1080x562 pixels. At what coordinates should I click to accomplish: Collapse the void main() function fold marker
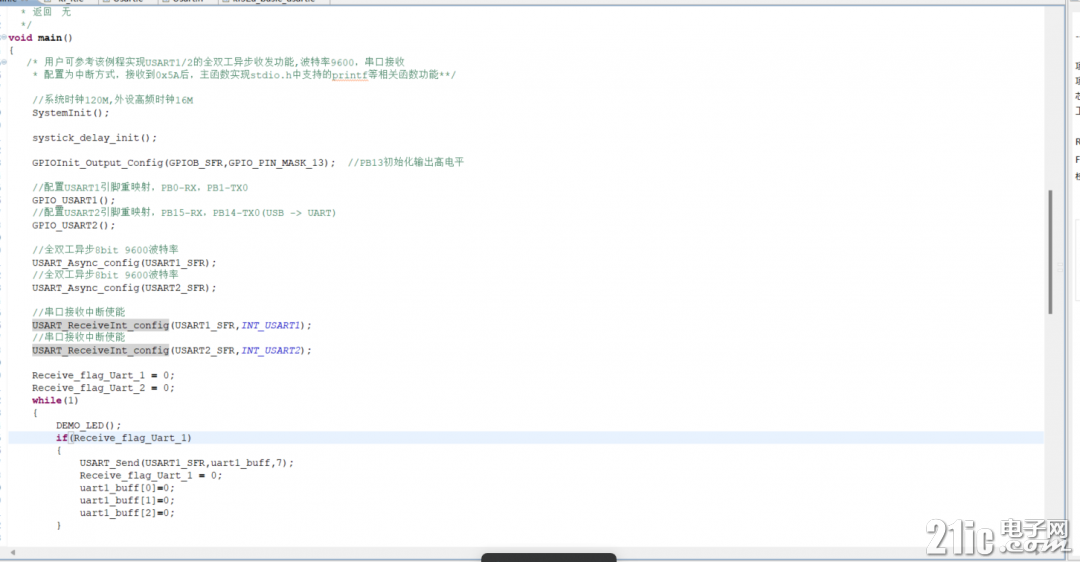[3, 37]
